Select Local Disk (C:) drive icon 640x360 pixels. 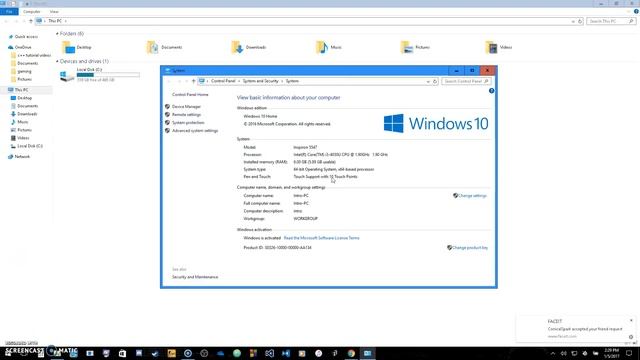(x=67, y=76)
